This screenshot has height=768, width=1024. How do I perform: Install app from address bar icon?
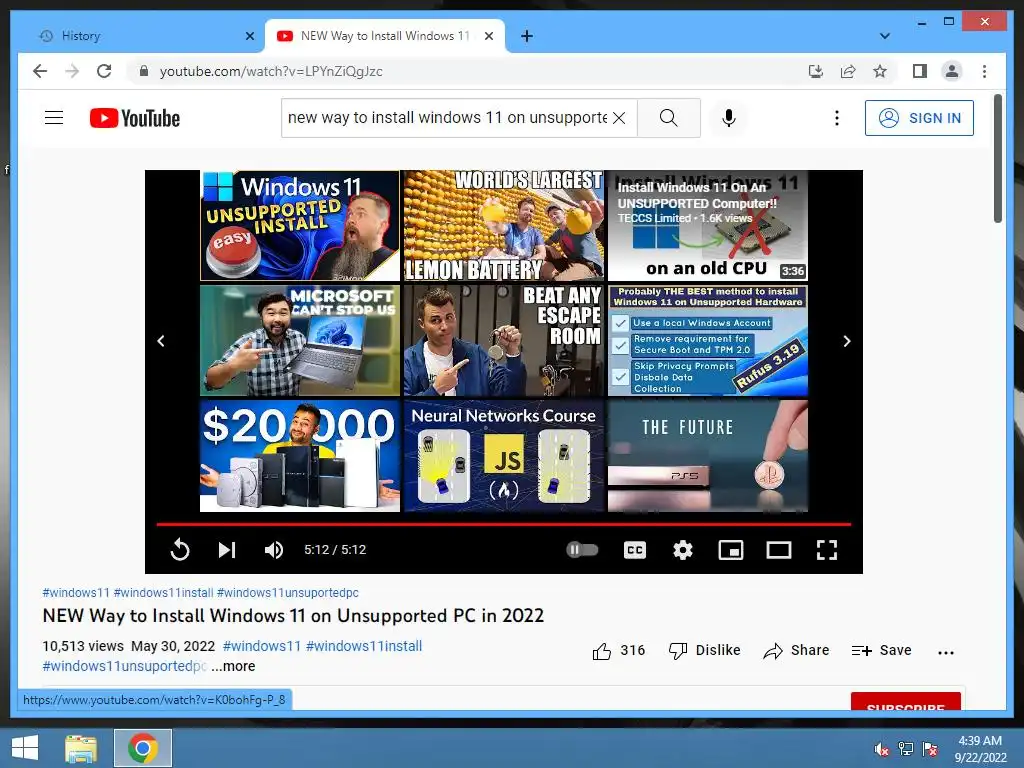(816, 71)
